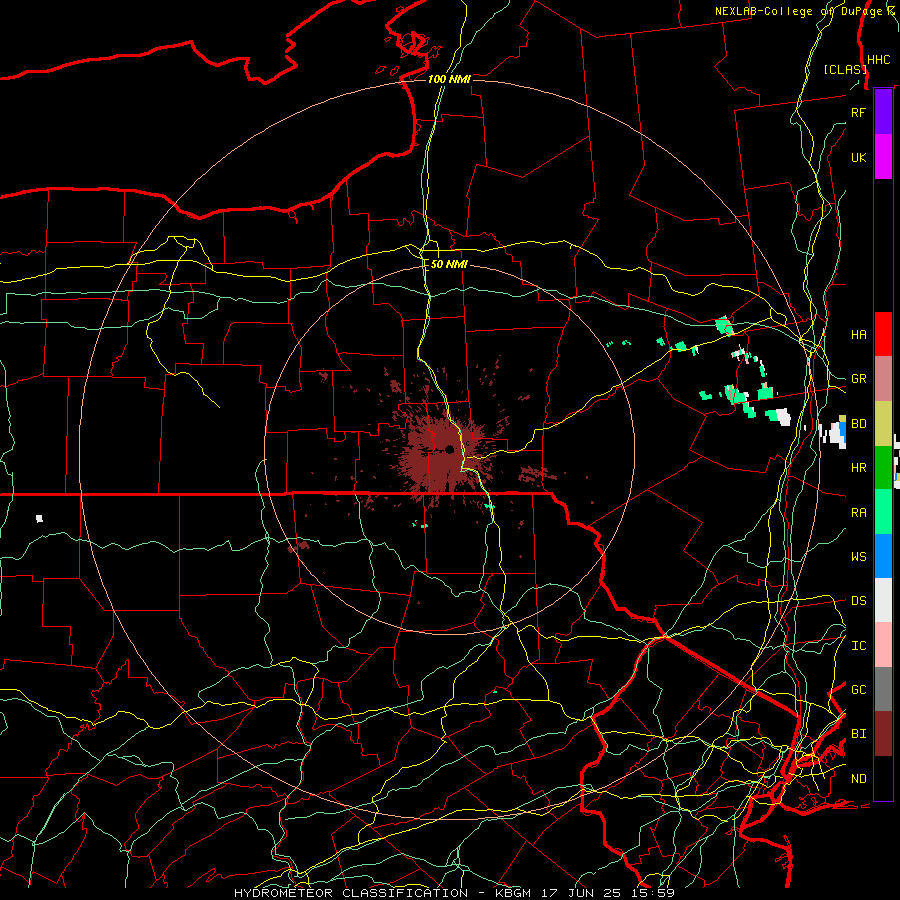Click the 'RF' legend label
The height and width of the screenshot is (900, 900).
coord(858,112)
